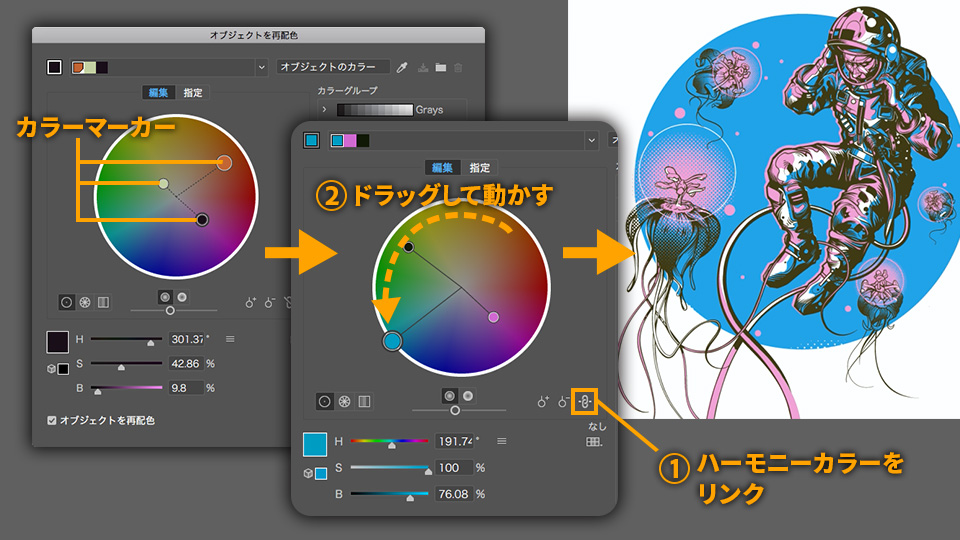Click the link harmony colors chain icon

(585, 402)
